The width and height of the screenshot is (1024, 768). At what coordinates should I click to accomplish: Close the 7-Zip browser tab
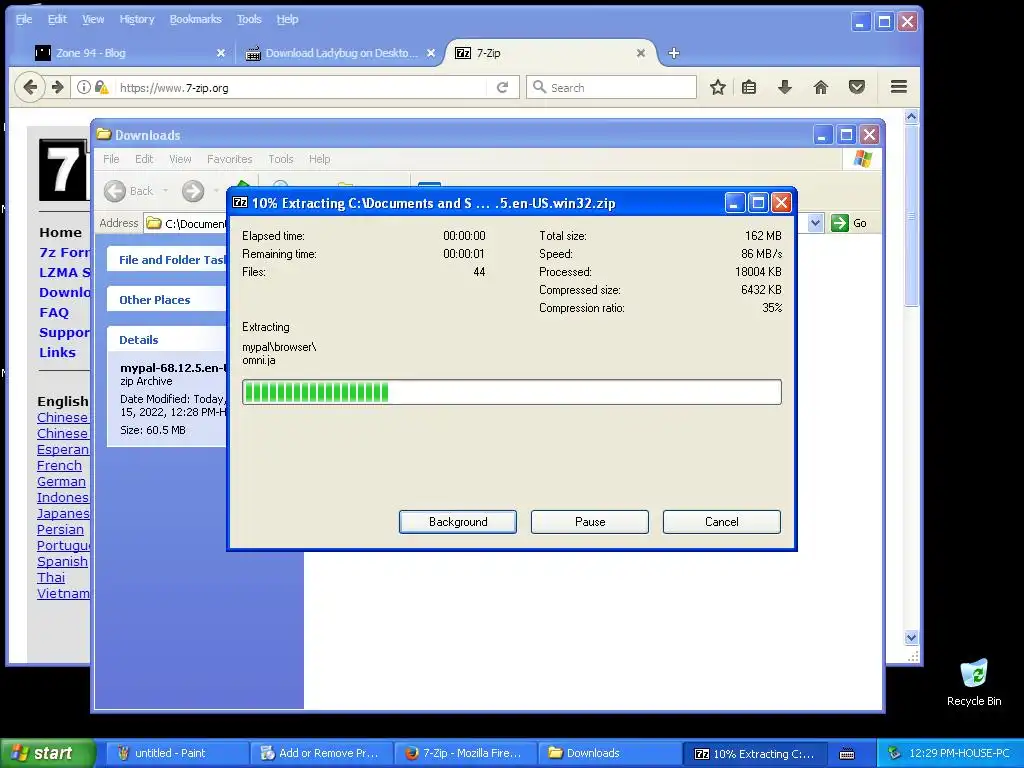(641, 53)
